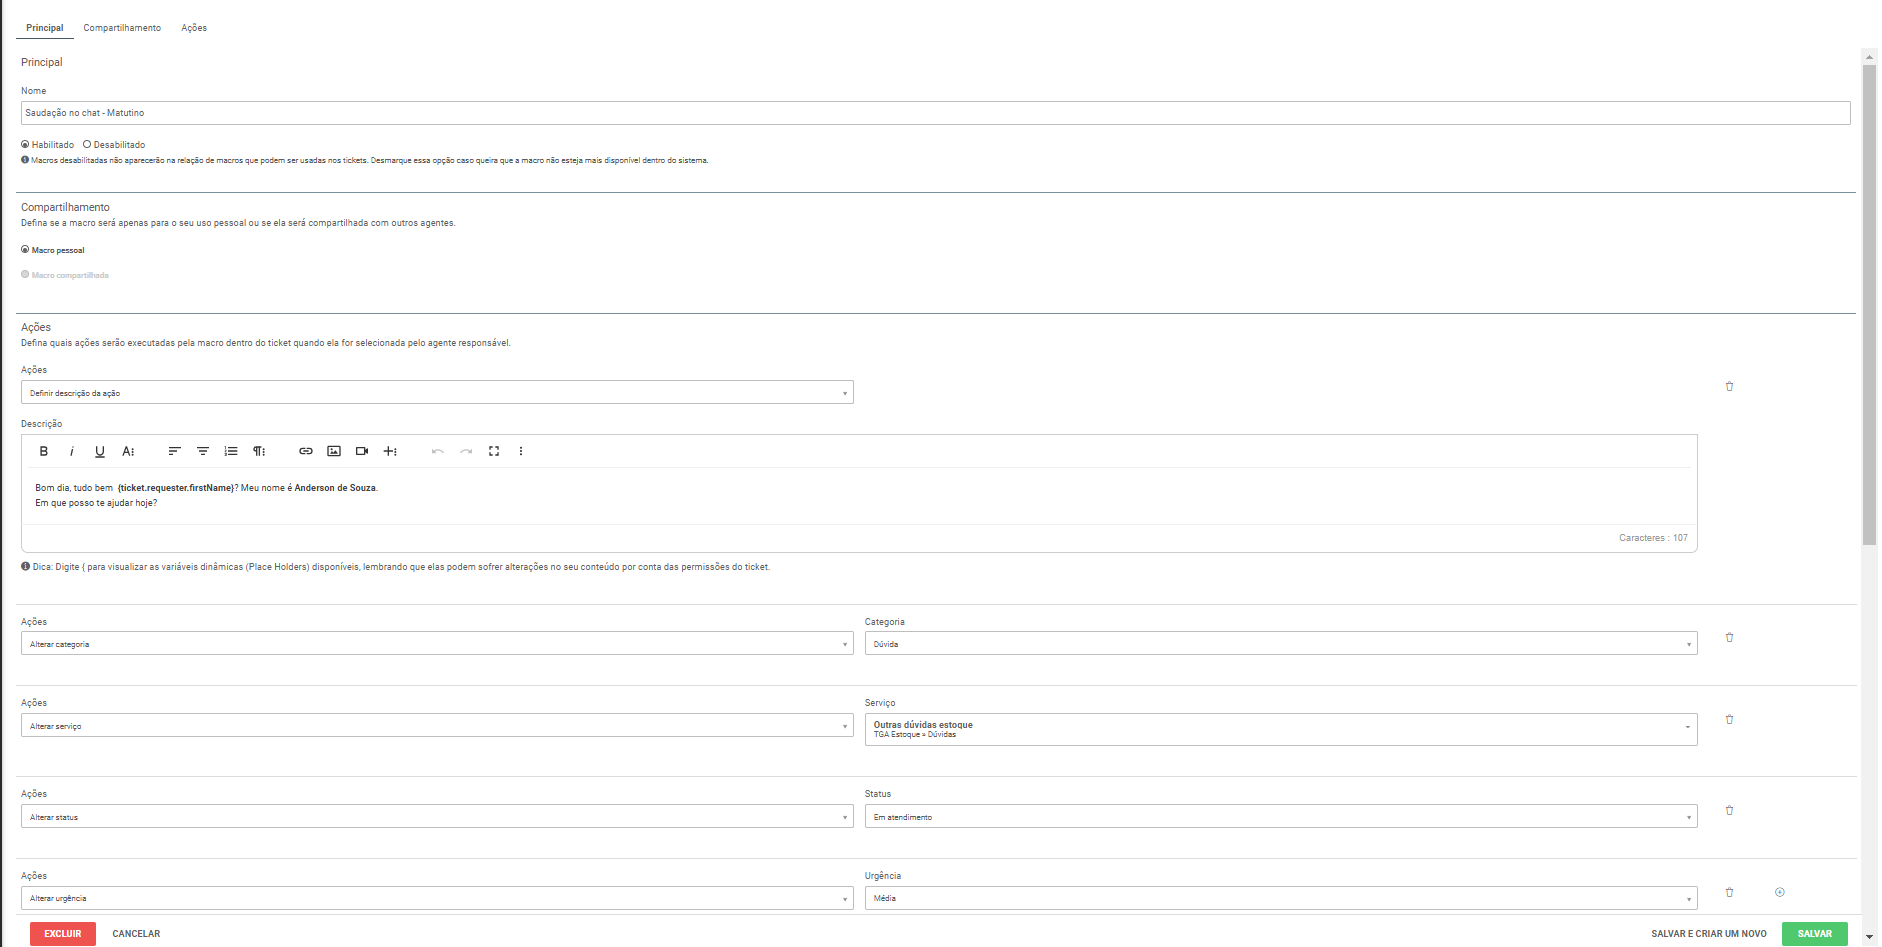Insert a link using the editor toolbar
1882x947 pixels.
coord(306,451)
